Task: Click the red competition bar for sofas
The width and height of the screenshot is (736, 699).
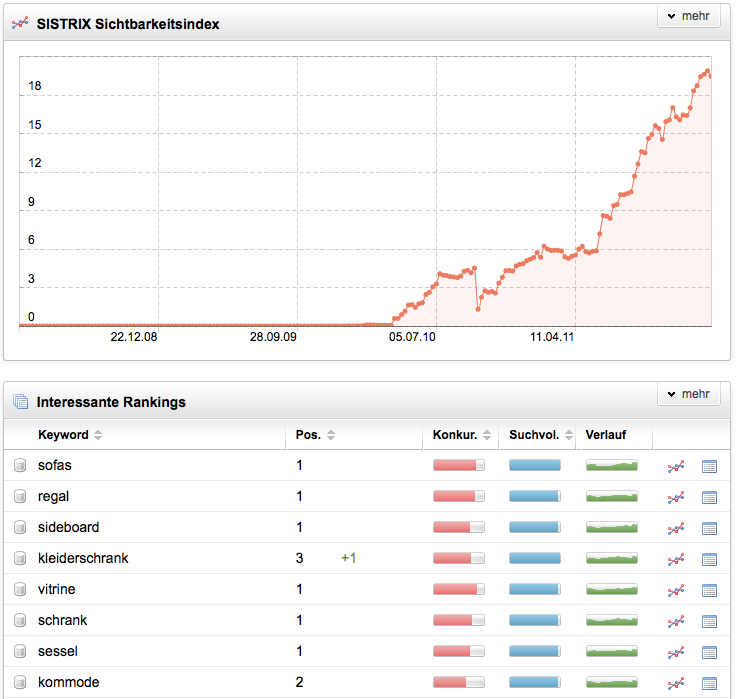Action: point(458,465)
